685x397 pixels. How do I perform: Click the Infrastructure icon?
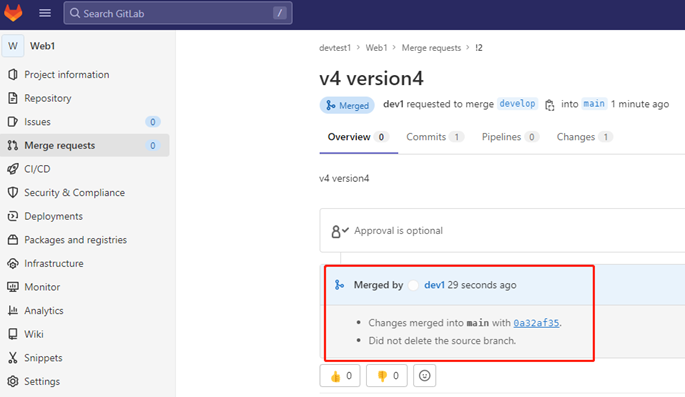pos(13,263)
